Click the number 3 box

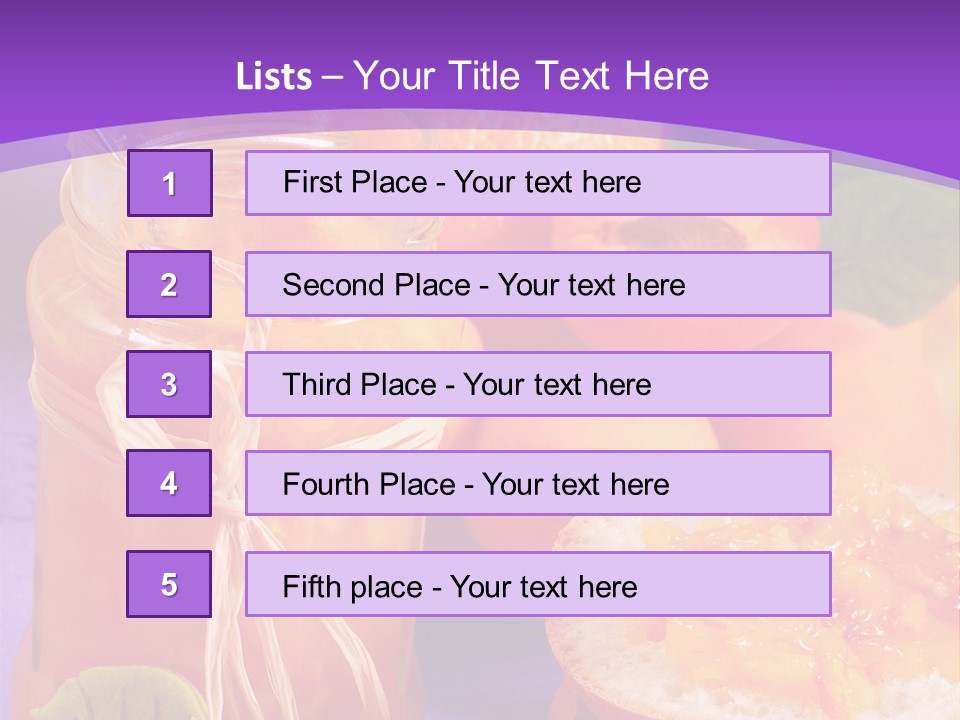[x=169, y=384]
